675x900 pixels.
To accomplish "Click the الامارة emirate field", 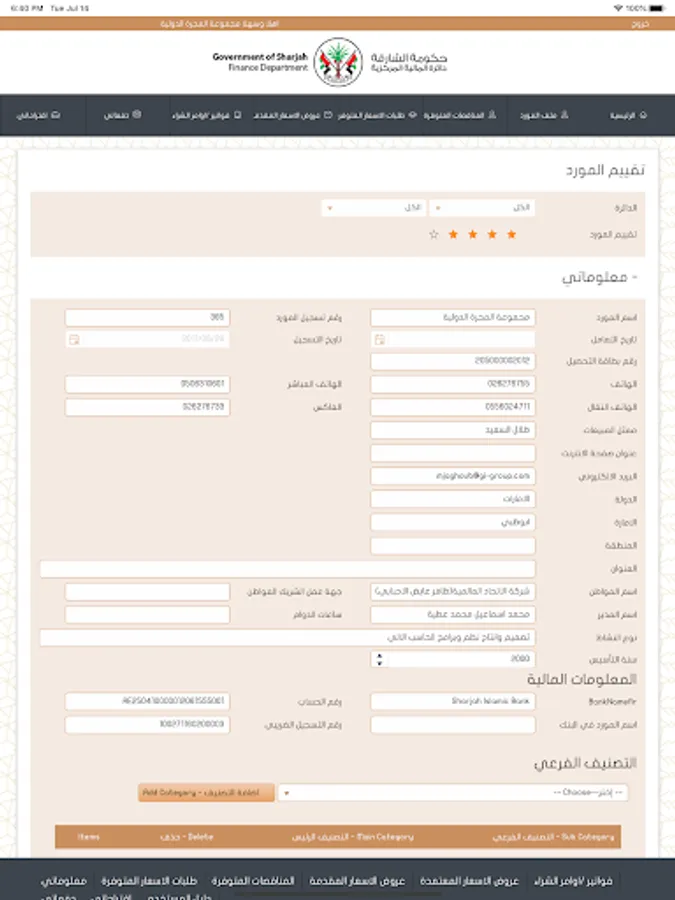I will point(453,522).
